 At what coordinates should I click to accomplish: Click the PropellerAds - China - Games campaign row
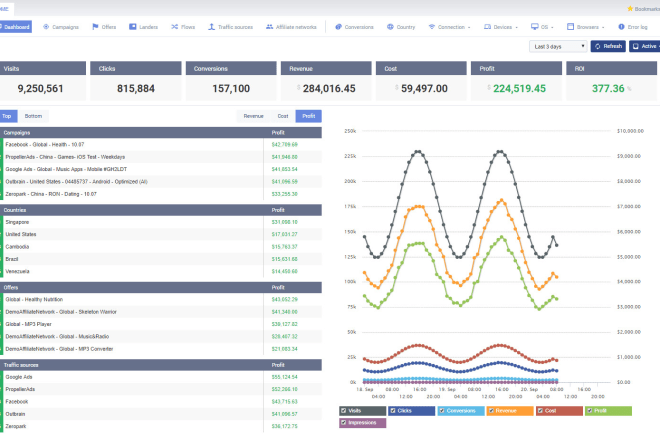point(161,157)
